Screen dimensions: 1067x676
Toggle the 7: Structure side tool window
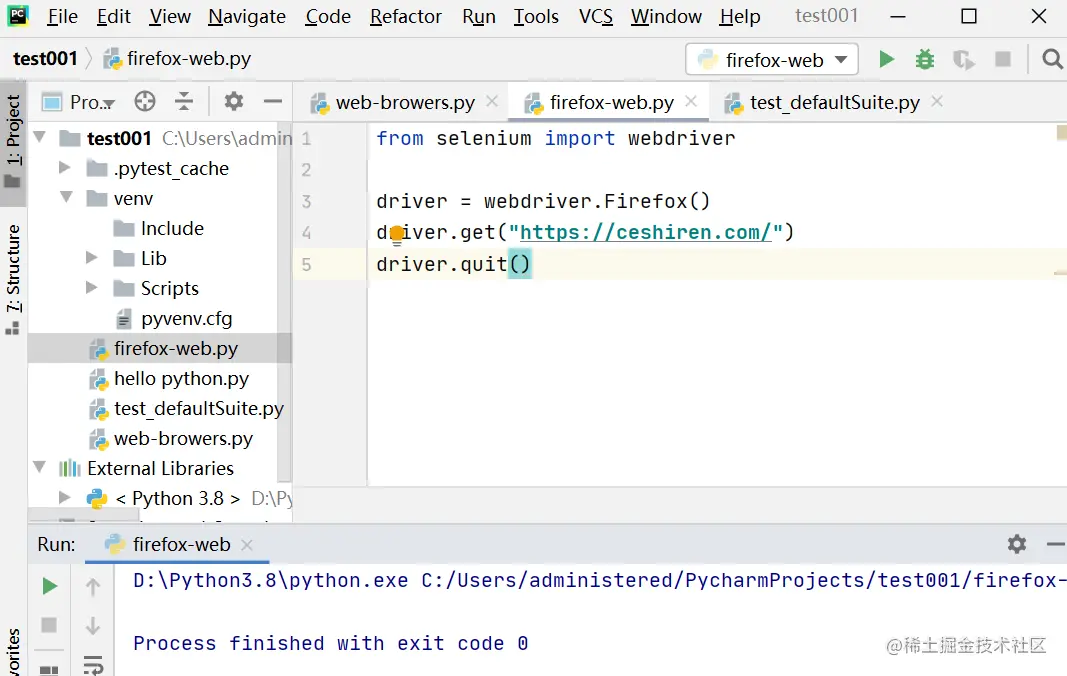[13, 279]
